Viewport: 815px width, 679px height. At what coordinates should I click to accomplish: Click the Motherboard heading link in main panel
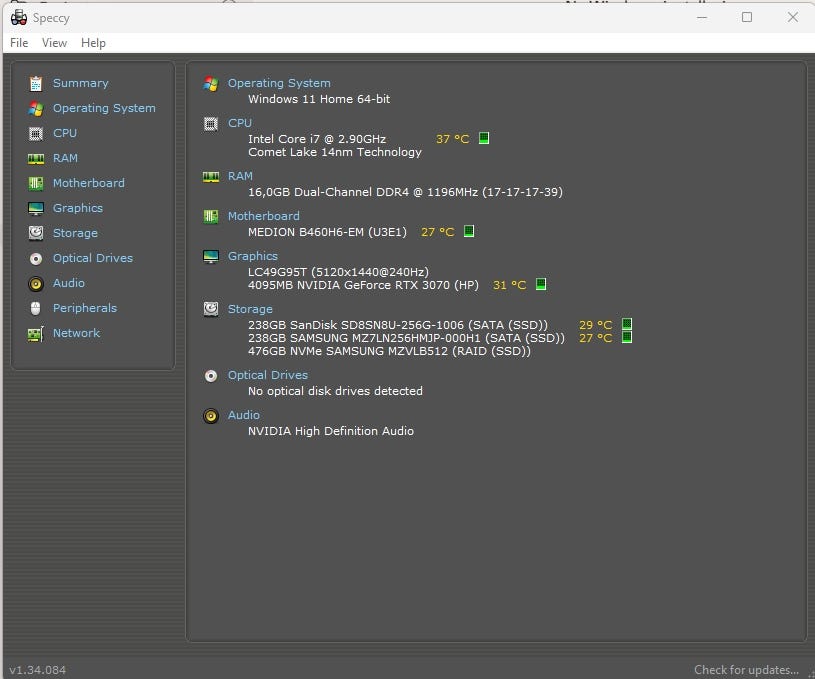[x=264, y=216]
